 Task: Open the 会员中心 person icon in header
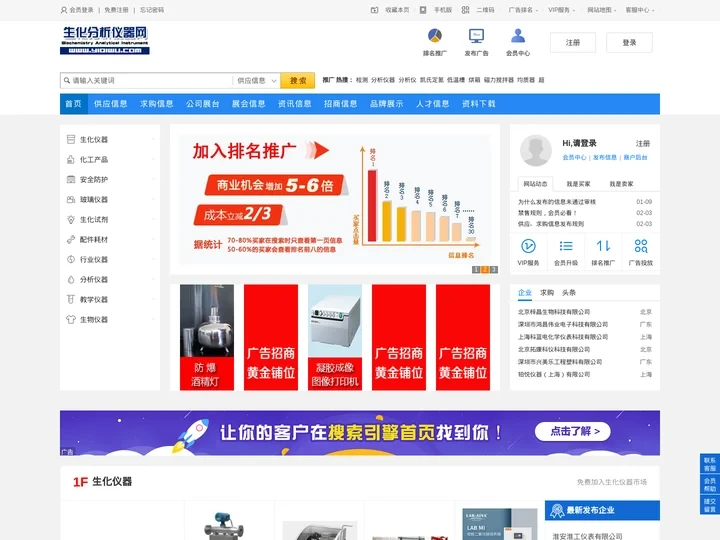point(518,35)
